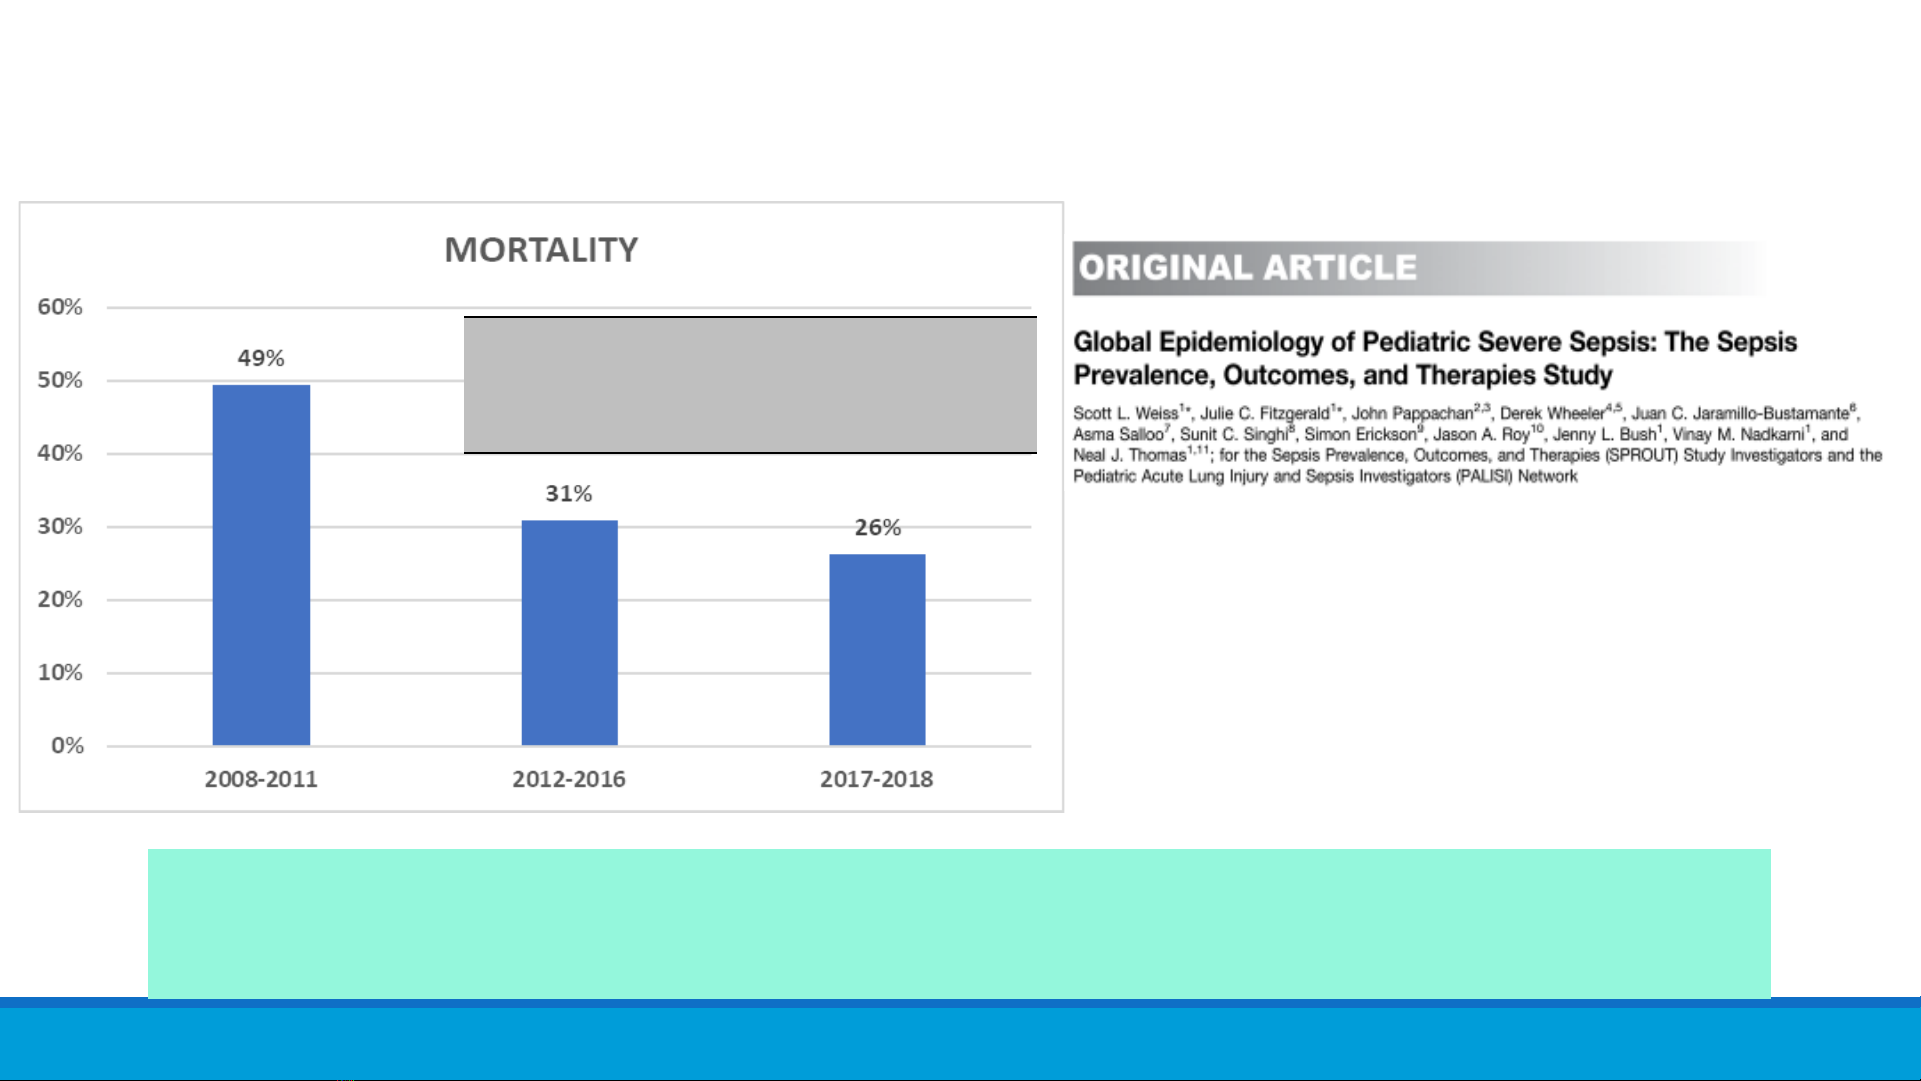The image size is (1921, 1081).
Task: Click author name Scott L. Weiss
Action: (x=1126, y=413)
